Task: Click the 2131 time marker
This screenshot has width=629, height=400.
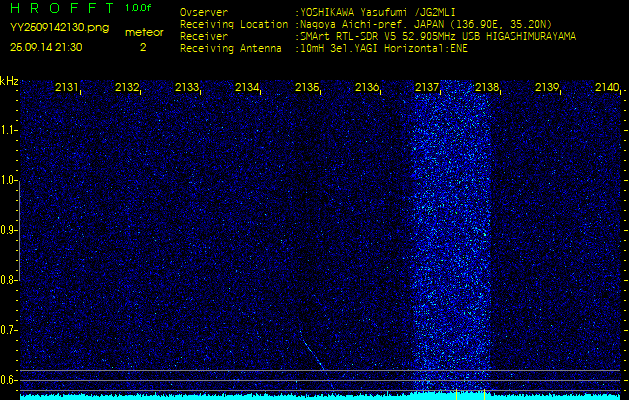Action: pyautogui.click(x=67, y=88)
